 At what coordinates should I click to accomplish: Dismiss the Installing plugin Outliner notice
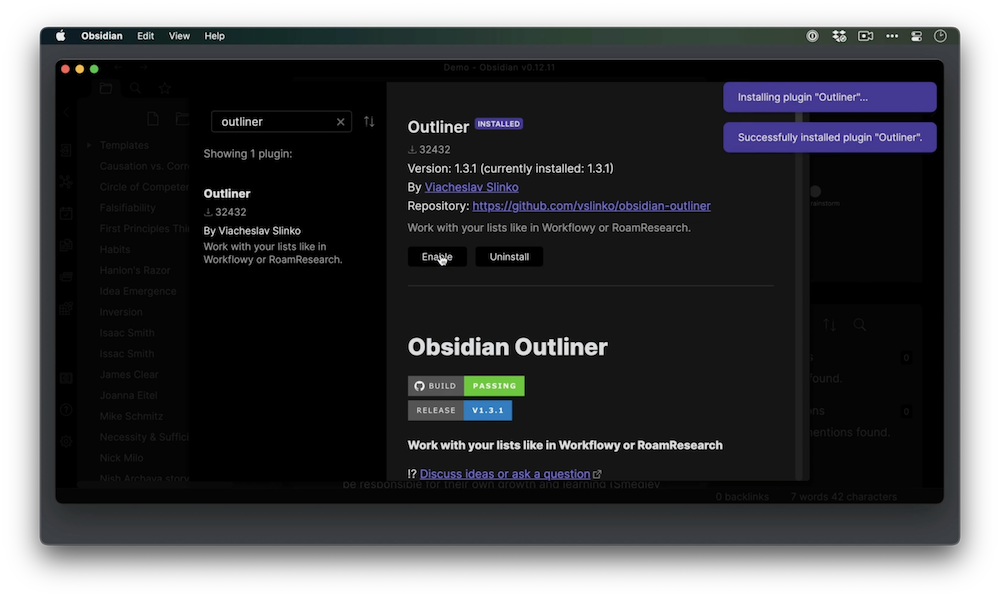click(x=830, y=97)
